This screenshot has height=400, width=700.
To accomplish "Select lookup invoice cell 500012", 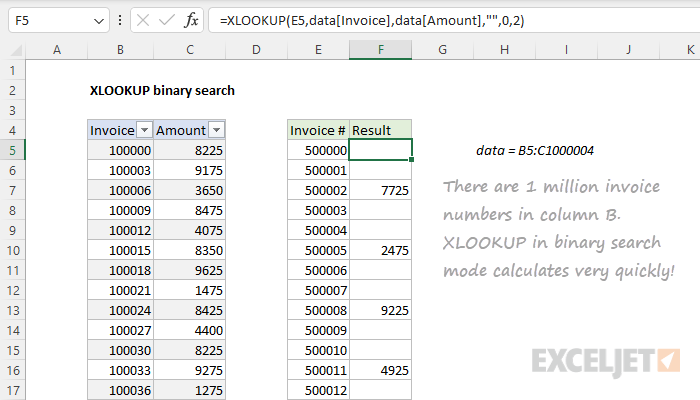I will pyautogui.click(x=318, y=391).
